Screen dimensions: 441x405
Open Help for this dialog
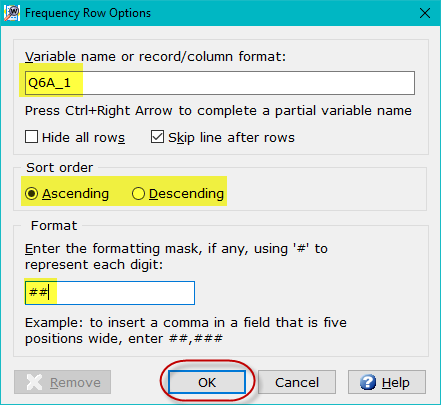[x=387, y=382]
